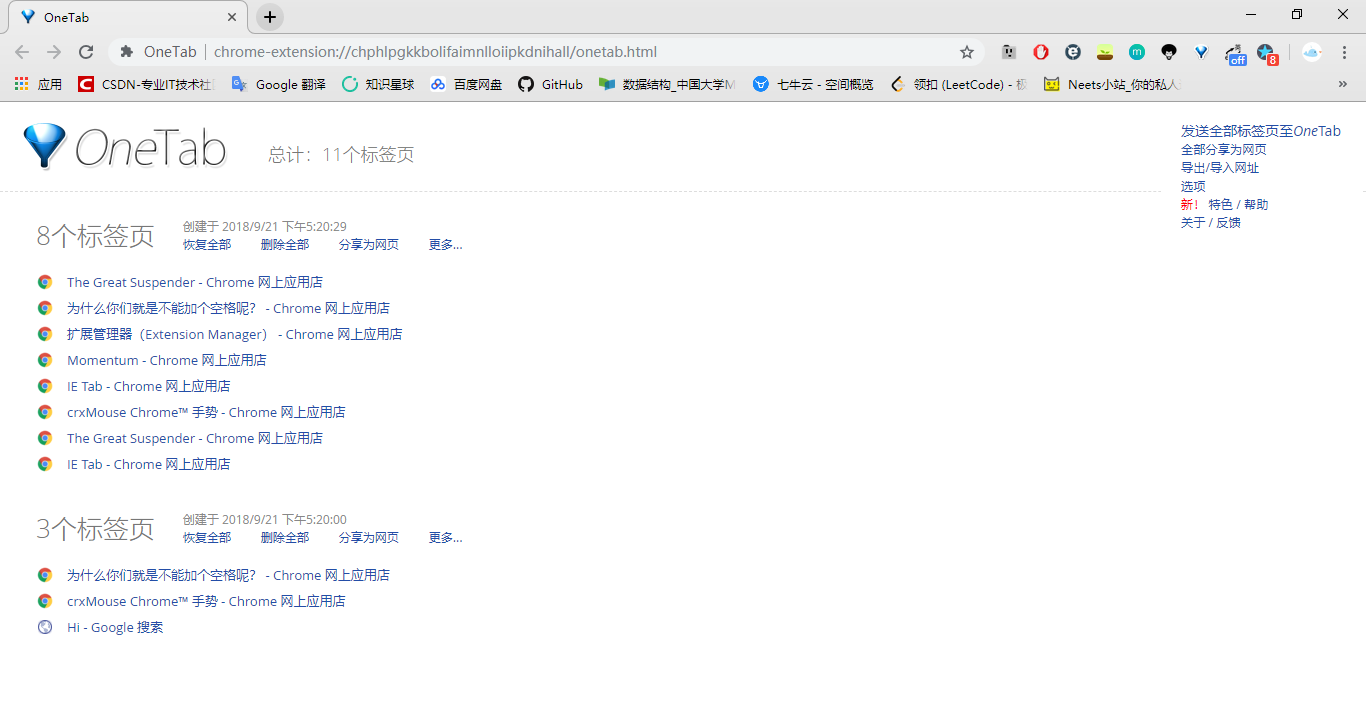Click the globe favicon beside Hi - Google 搜索
1366x728 pixels.
[44, 627]
